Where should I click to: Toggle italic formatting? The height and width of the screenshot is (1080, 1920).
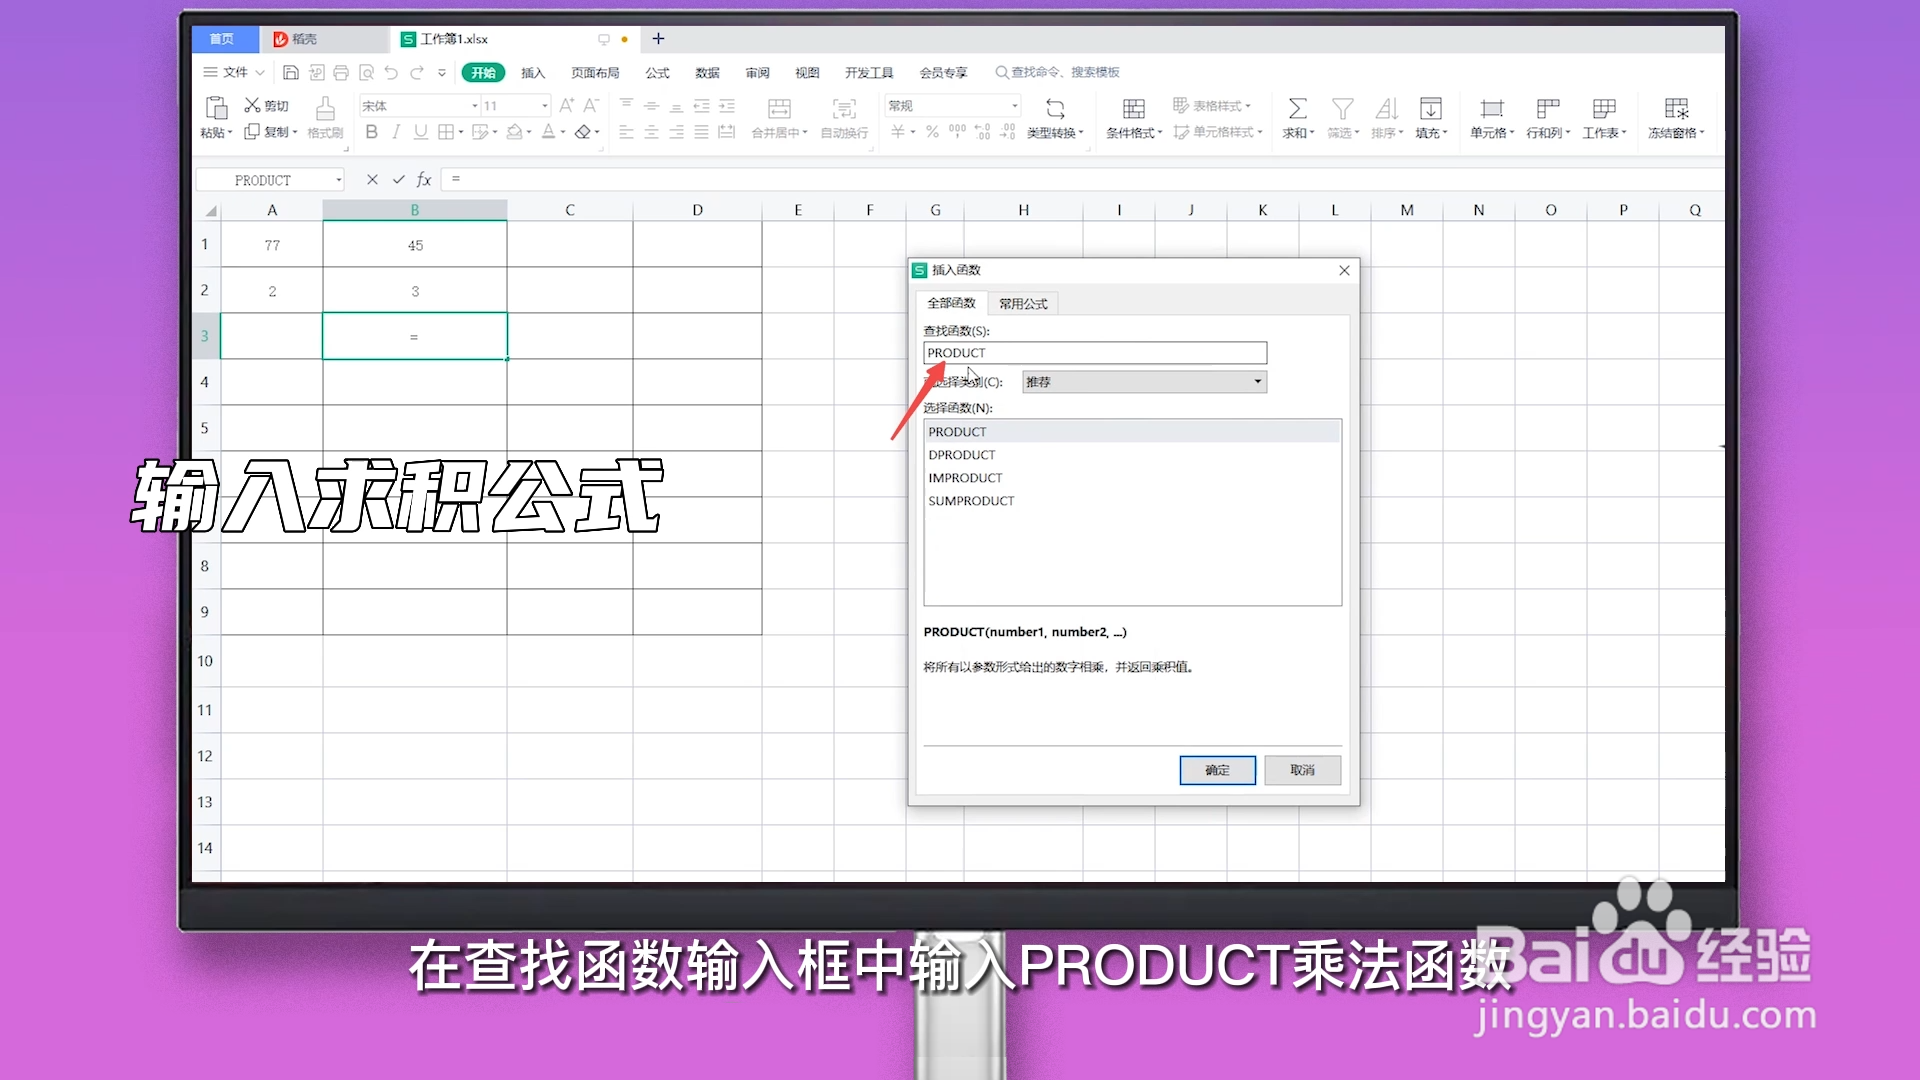coord(396,131)
